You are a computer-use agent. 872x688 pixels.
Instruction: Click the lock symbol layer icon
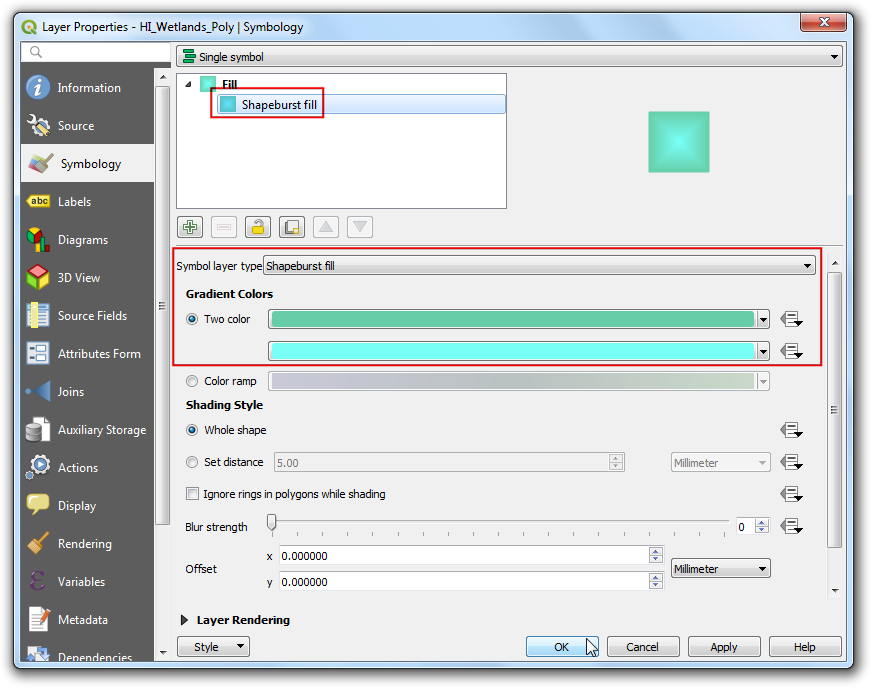coord(258,227)
